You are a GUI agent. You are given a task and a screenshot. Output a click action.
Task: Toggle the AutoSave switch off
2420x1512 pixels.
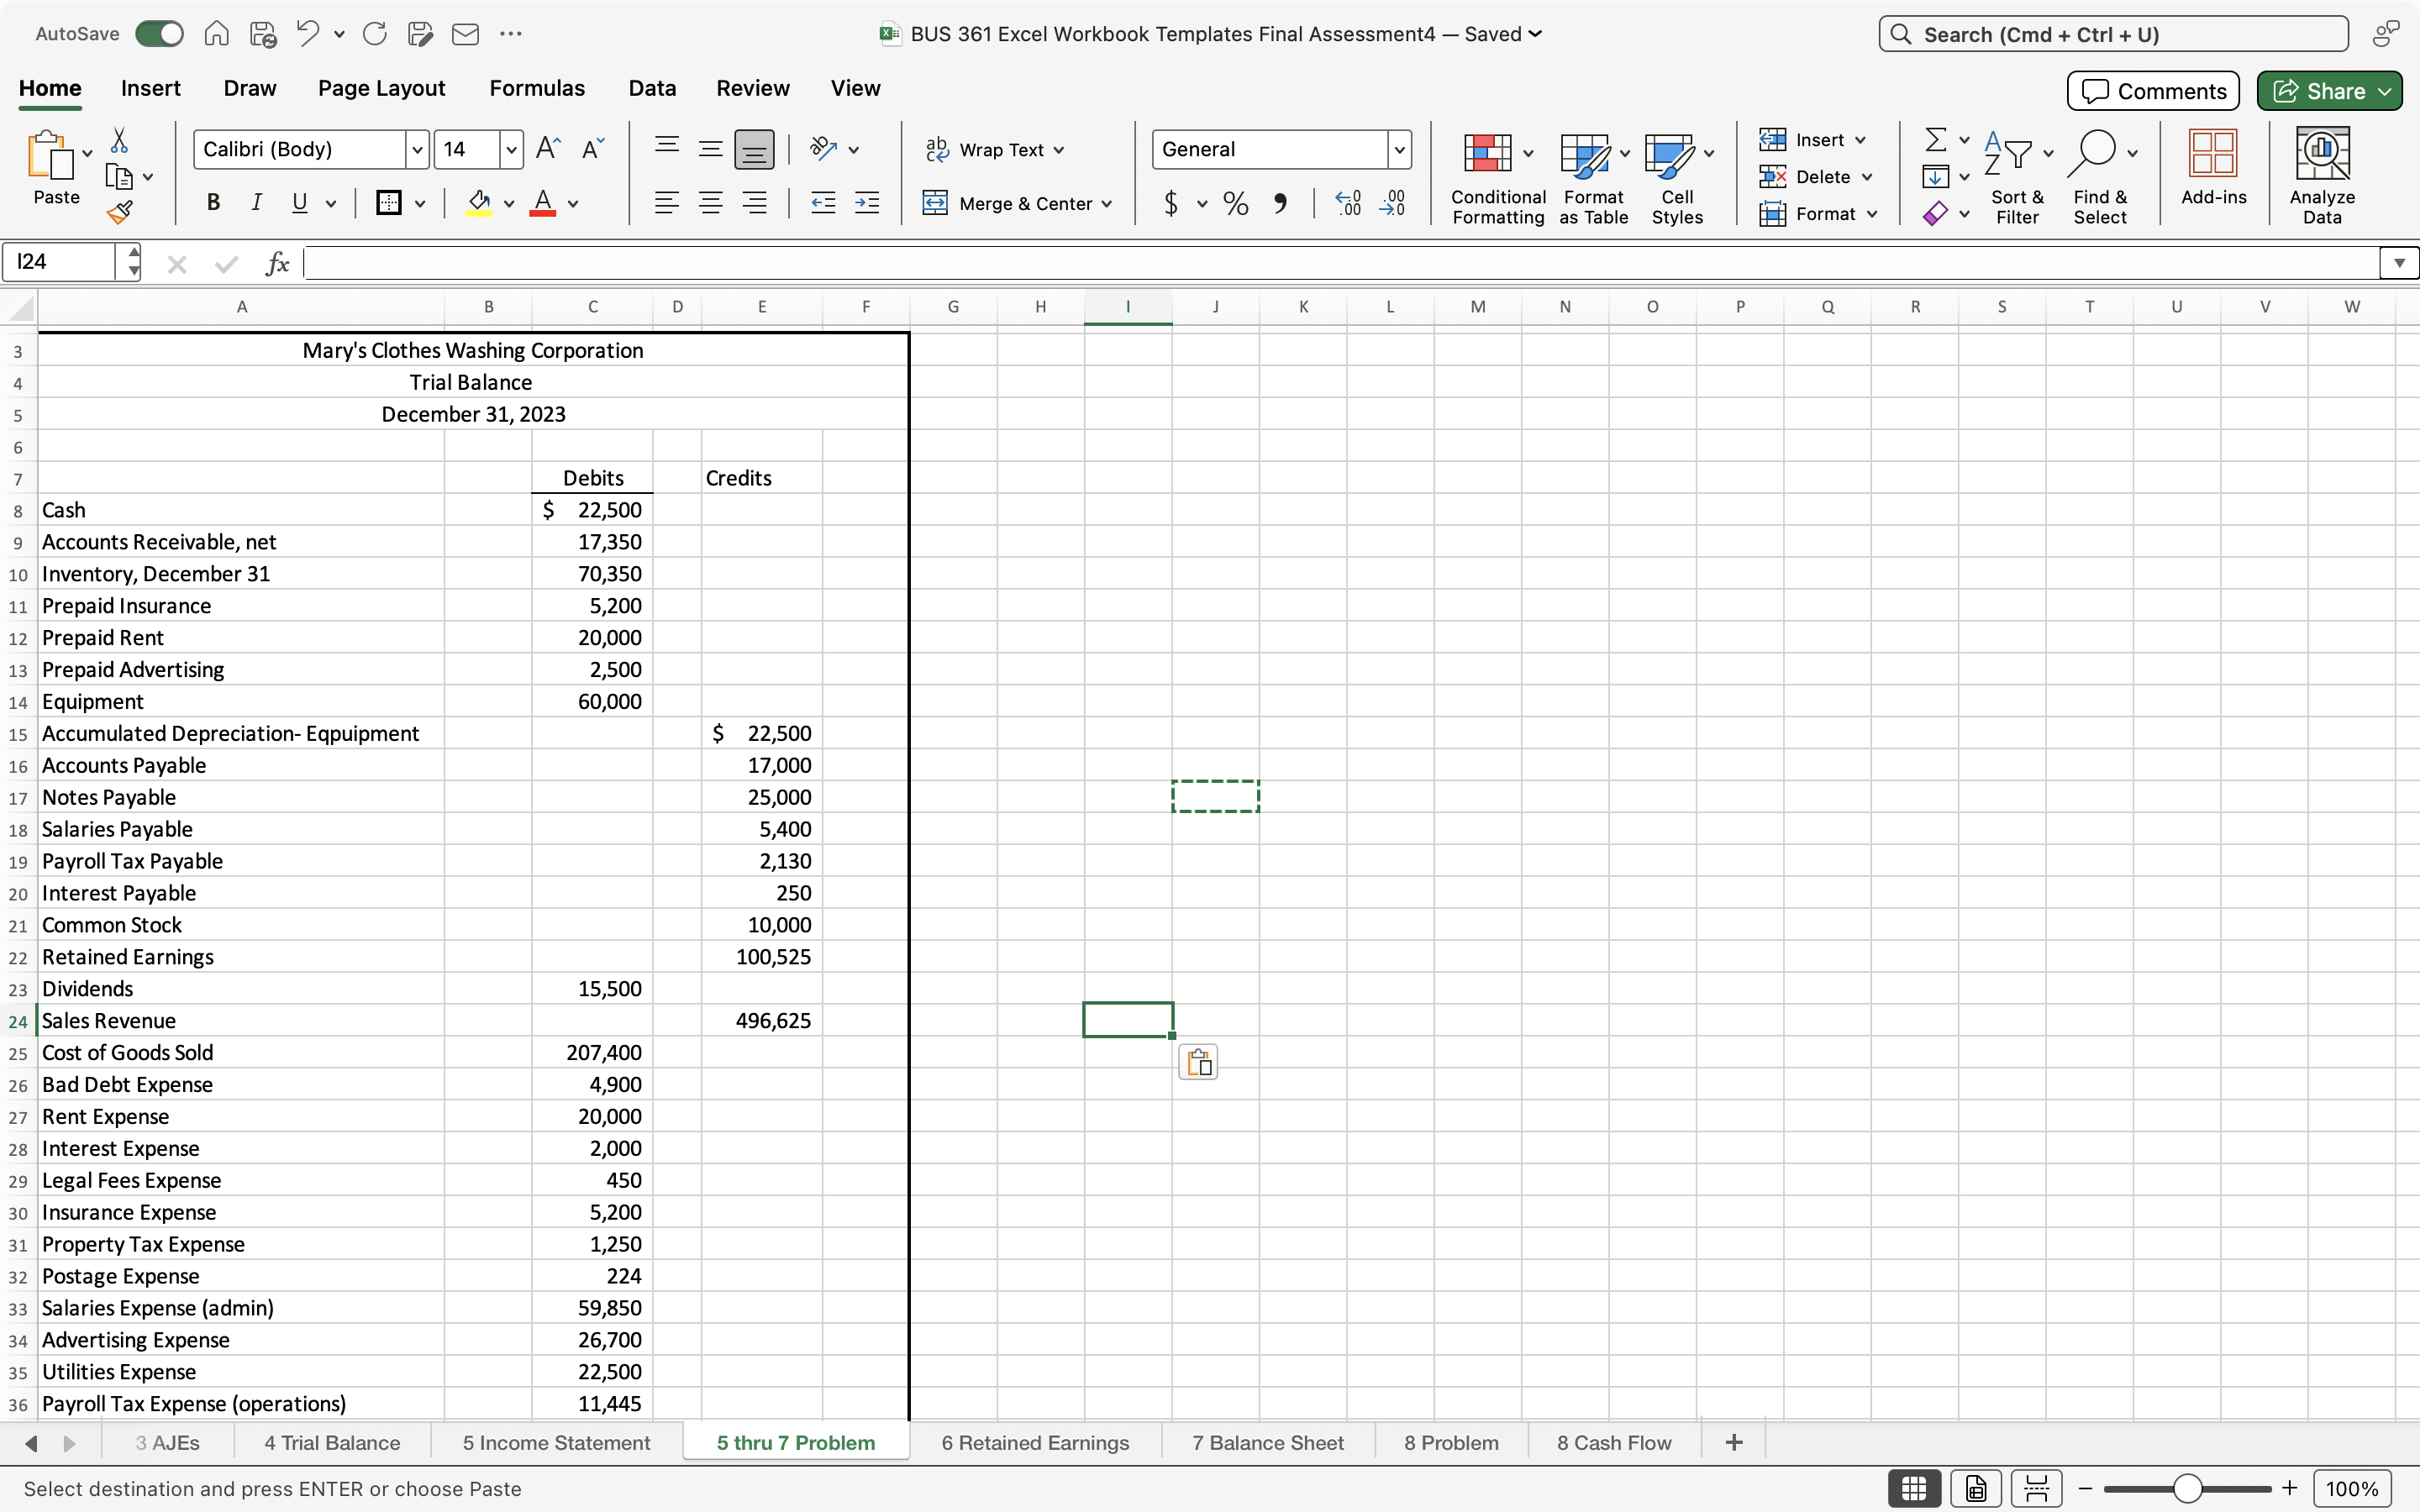tap(158, 33)
